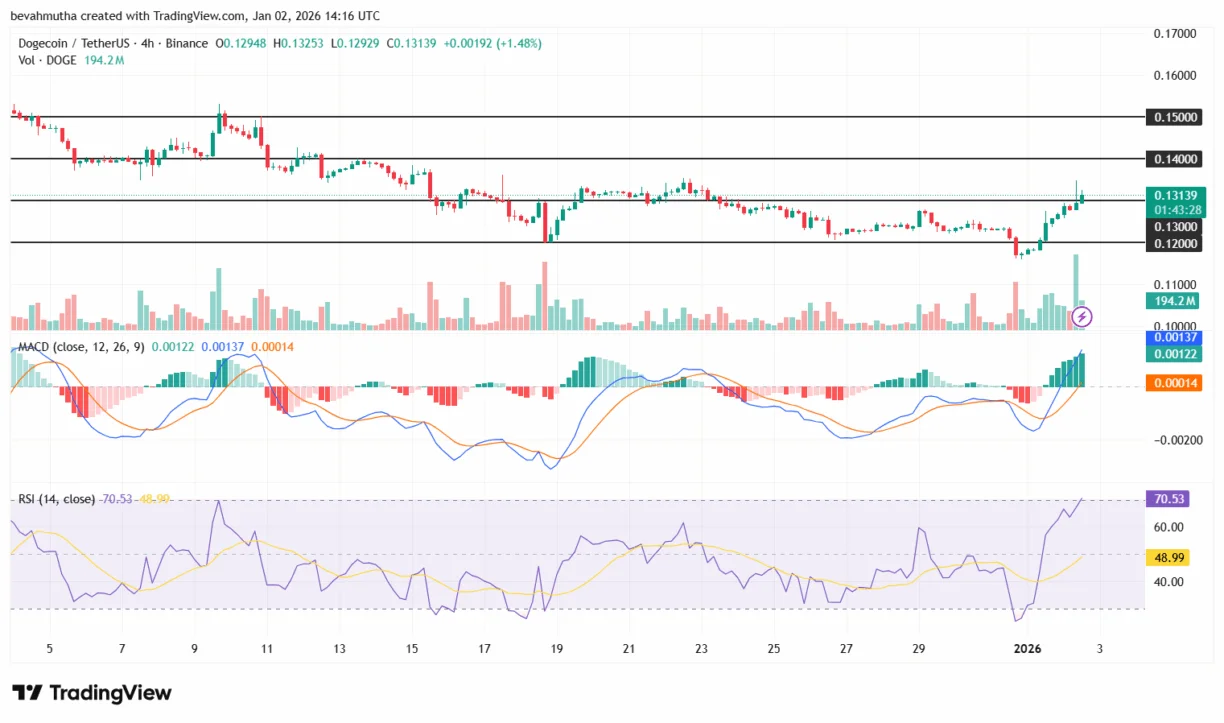Click the purple lightning bolt icon

coord(1081,317)
